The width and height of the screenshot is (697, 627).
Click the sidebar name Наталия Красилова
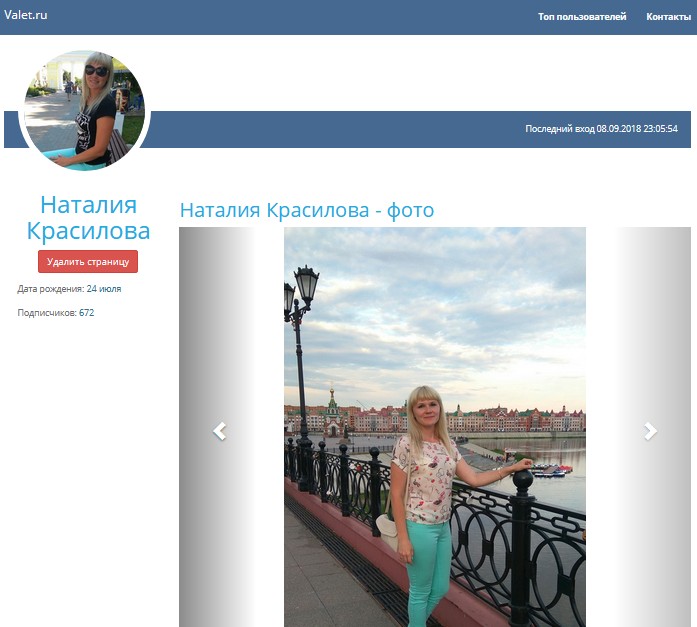coord(88,218)
